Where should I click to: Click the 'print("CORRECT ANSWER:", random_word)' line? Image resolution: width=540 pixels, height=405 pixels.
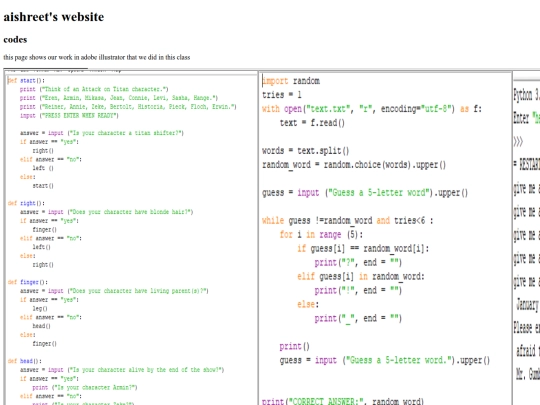click(x=343, y=401)
